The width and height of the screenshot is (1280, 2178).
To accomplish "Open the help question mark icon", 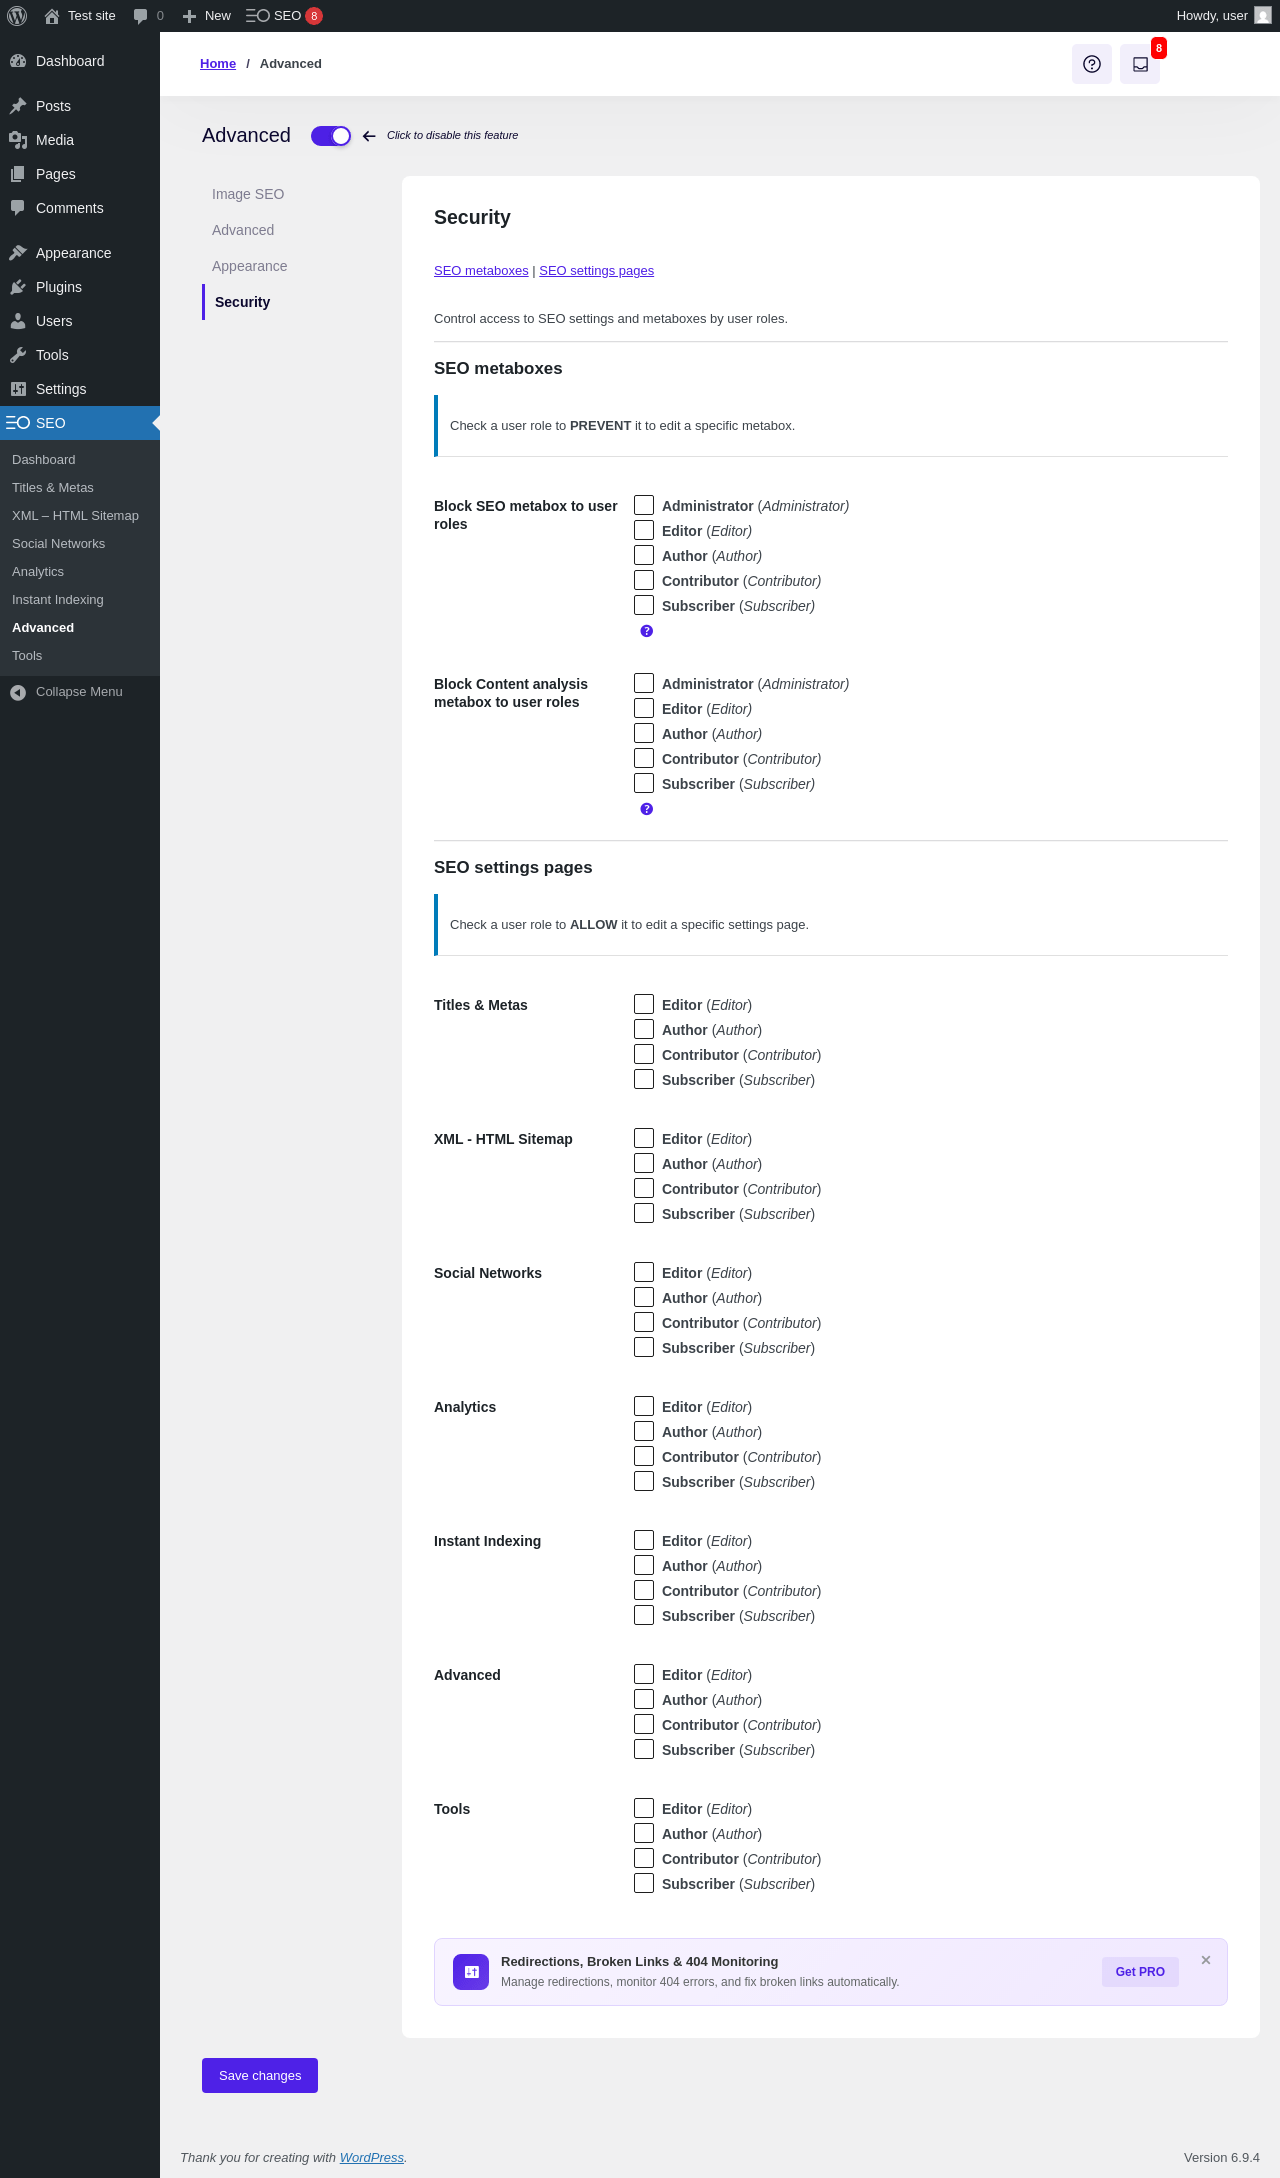I will (1092, 64).
